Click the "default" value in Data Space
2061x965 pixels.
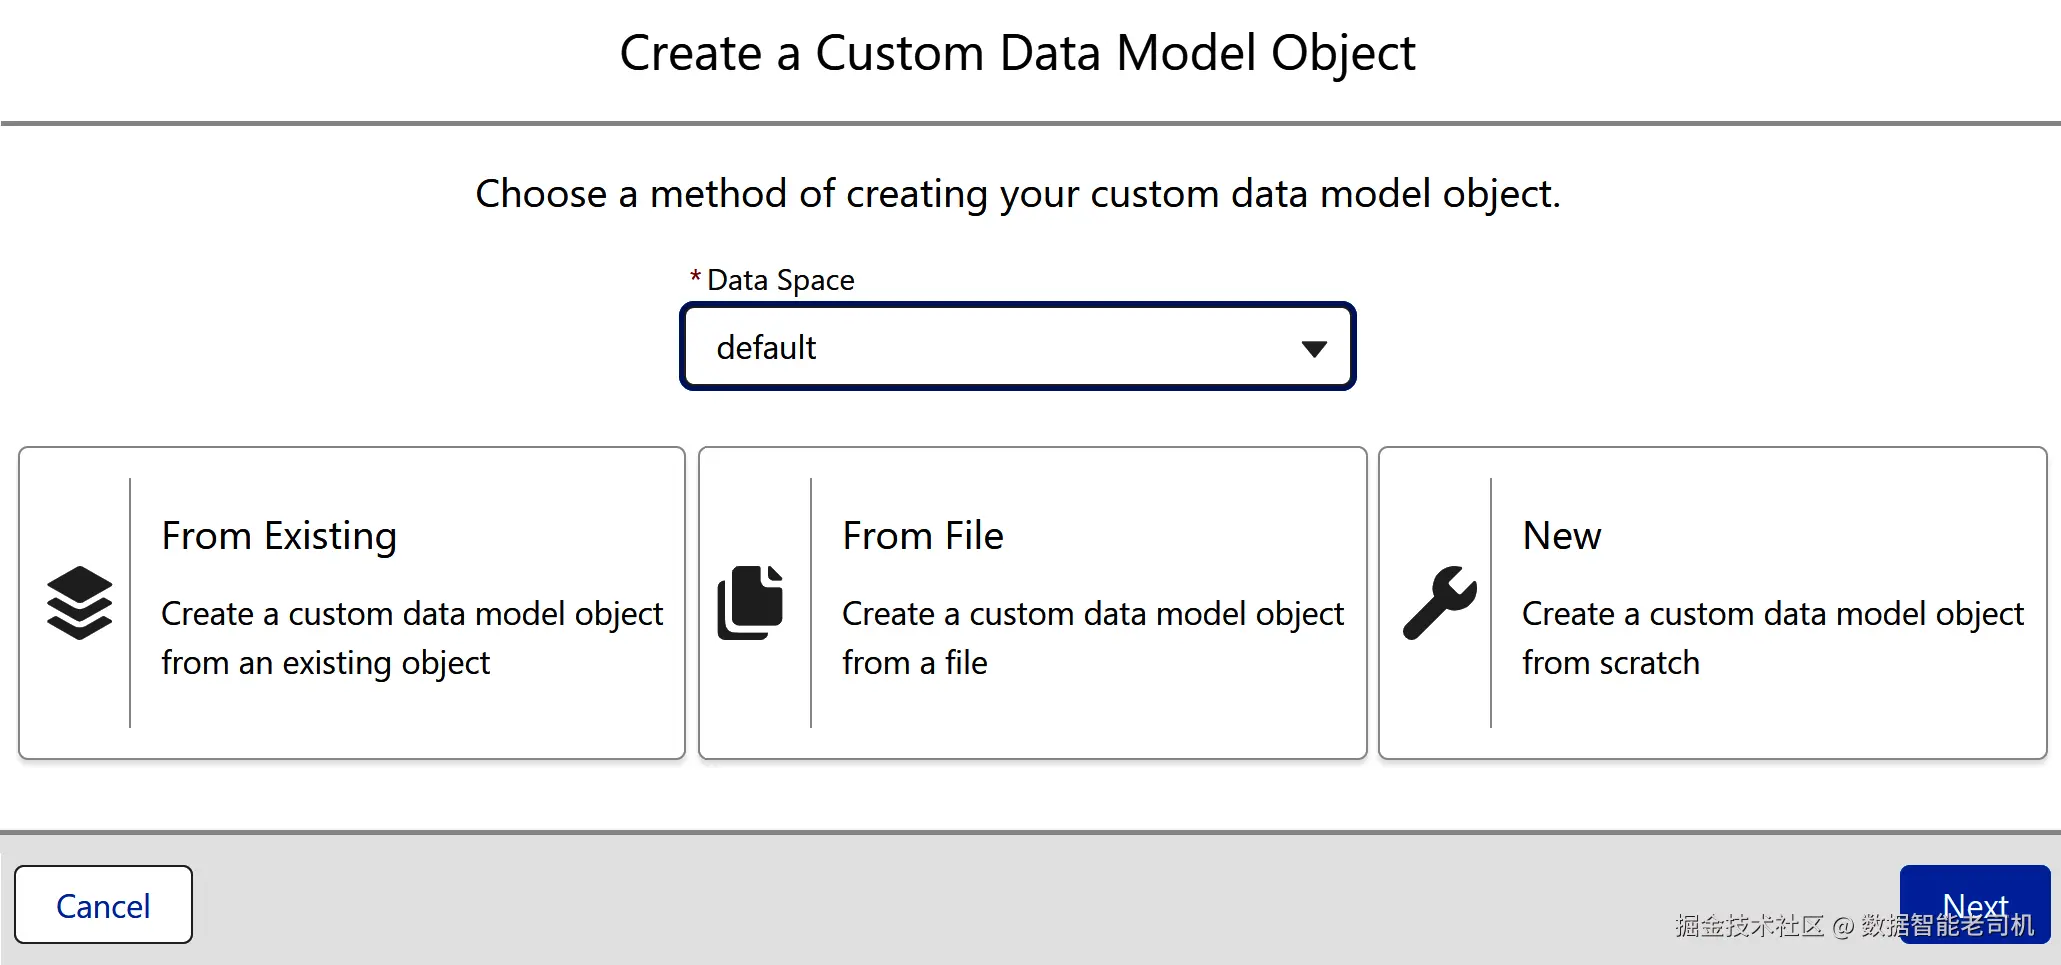(766, 348)
